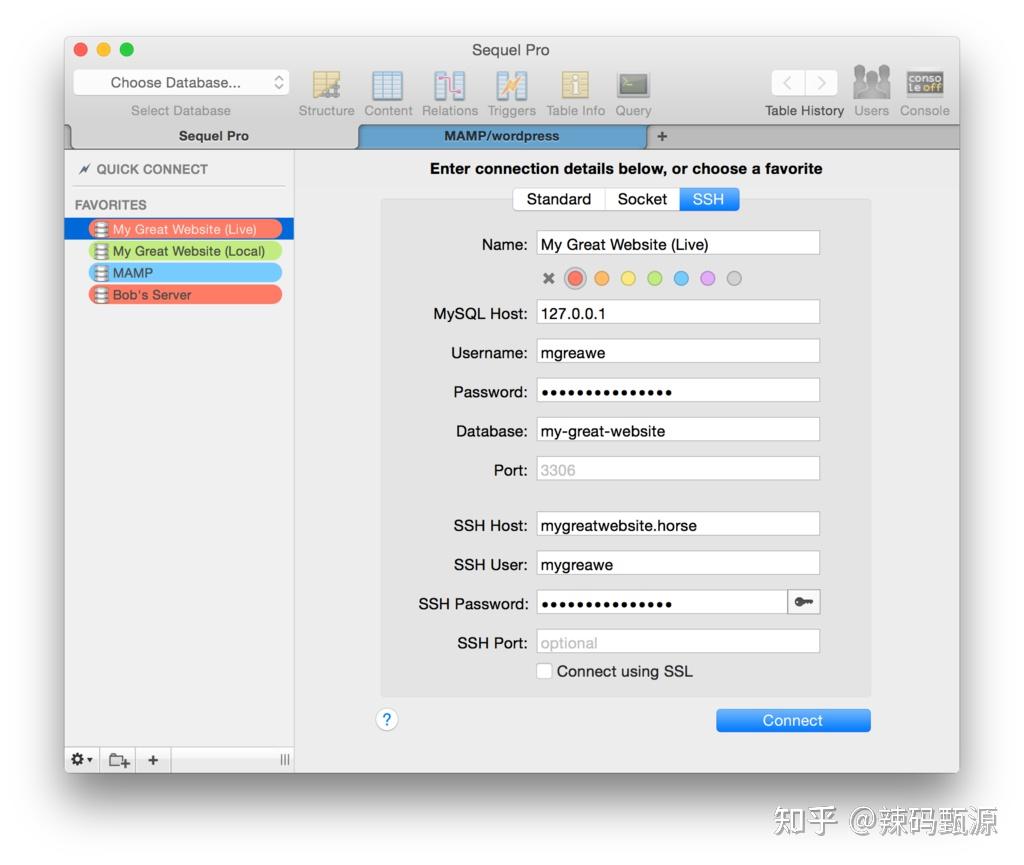The height and width of the screenshot is (865, 1024).
Task: Pick the green favorite color
Action: coord(654,278)
